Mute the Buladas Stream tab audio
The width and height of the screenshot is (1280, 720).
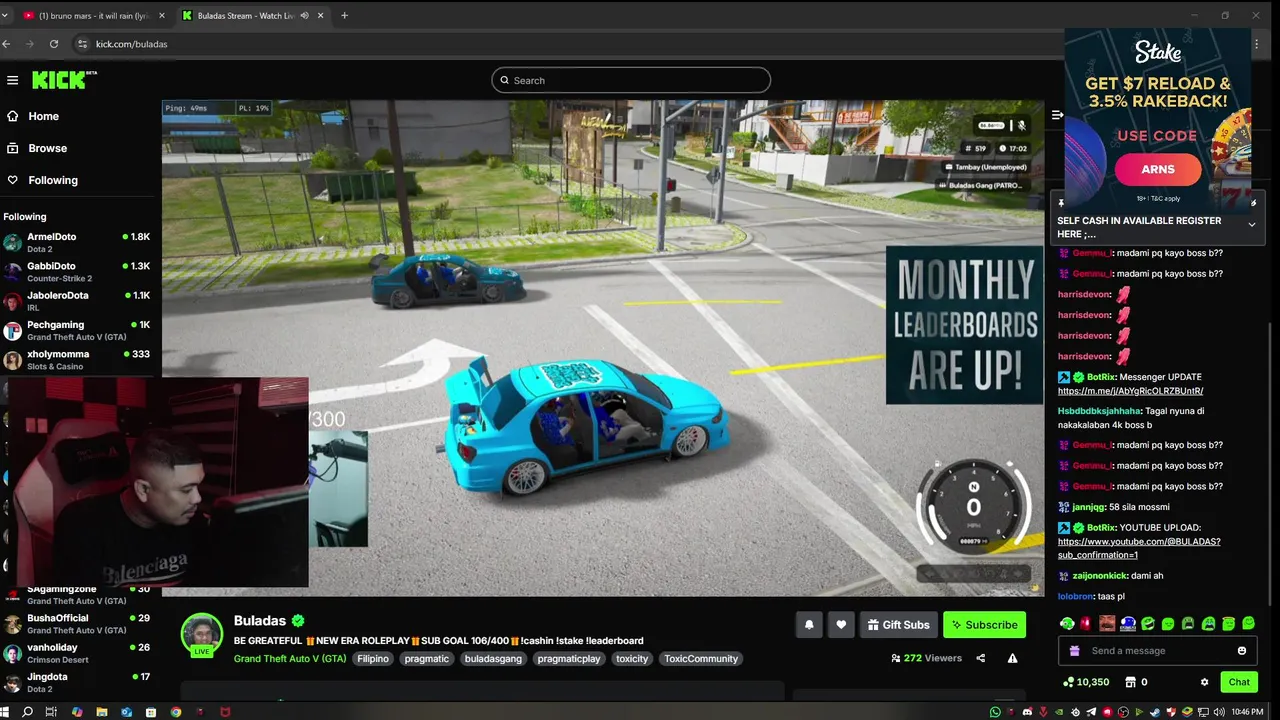(303, 16)
